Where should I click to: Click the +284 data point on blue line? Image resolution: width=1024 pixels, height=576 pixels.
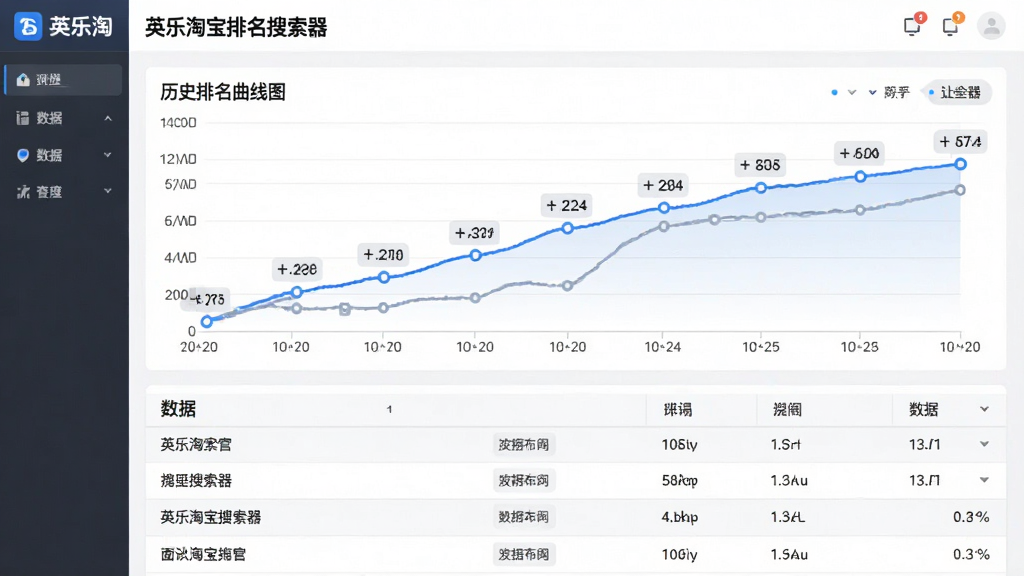[664, 208]
